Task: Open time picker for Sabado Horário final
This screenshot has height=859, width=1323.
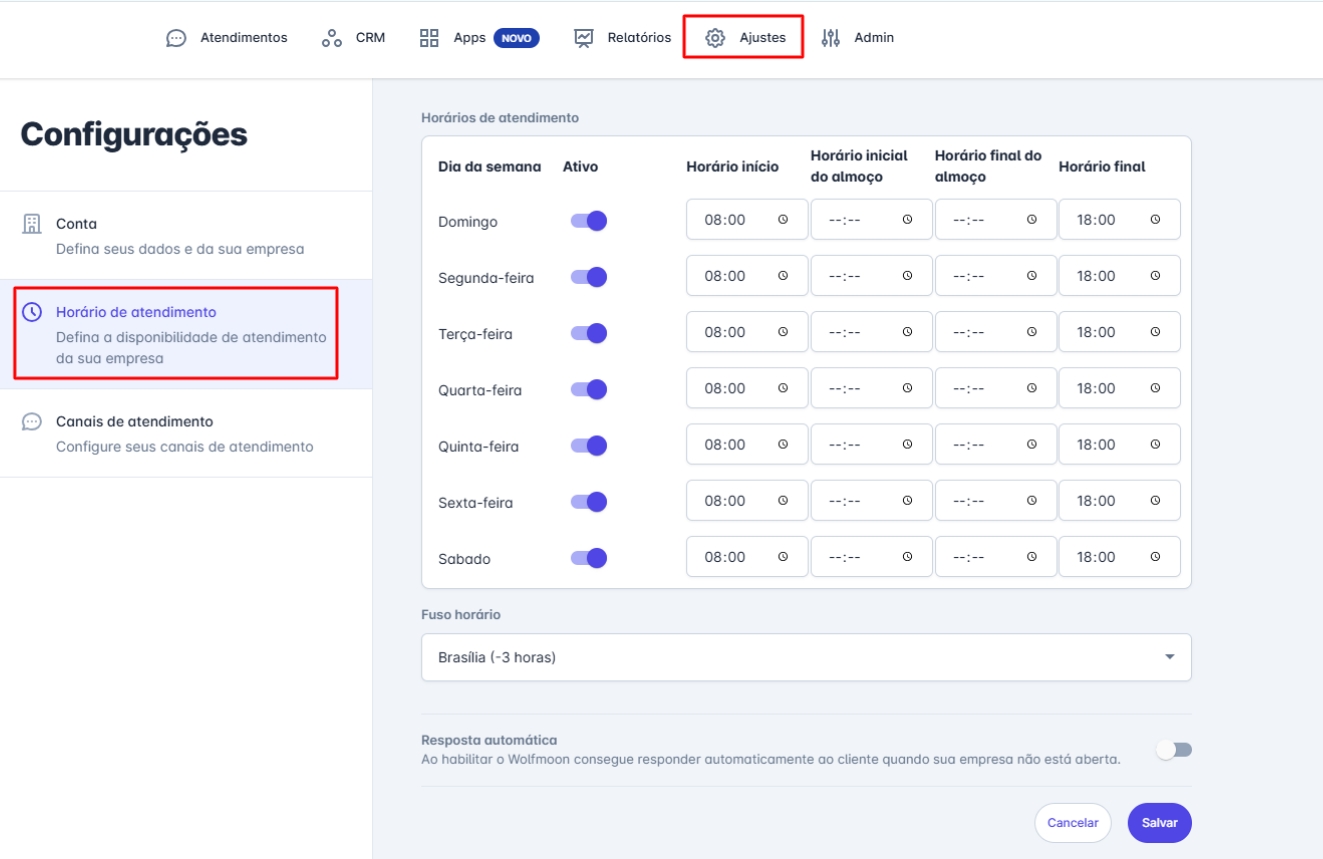Action: tap(1155, 557)
